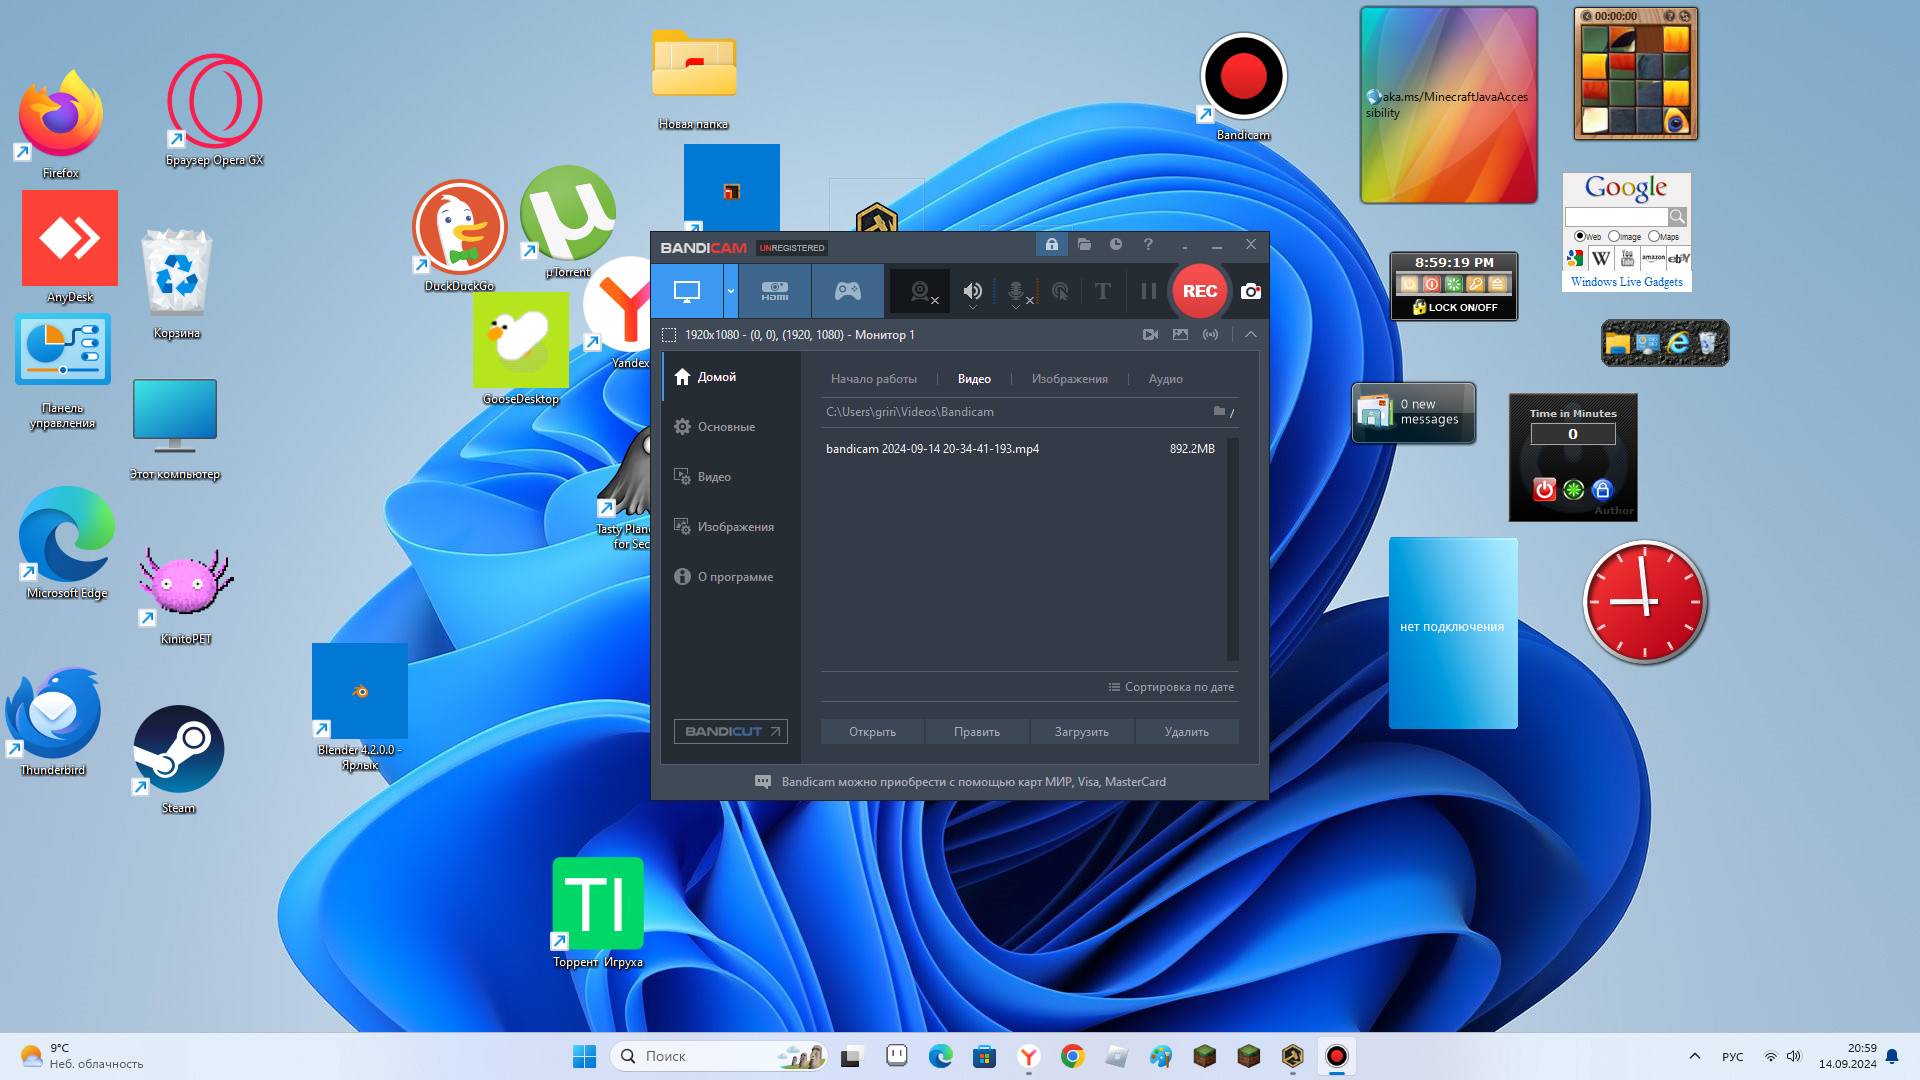Screen dimensions: 1920x1080
Task: Select Bandicam game recording mode
Action: tap(848, 291)
